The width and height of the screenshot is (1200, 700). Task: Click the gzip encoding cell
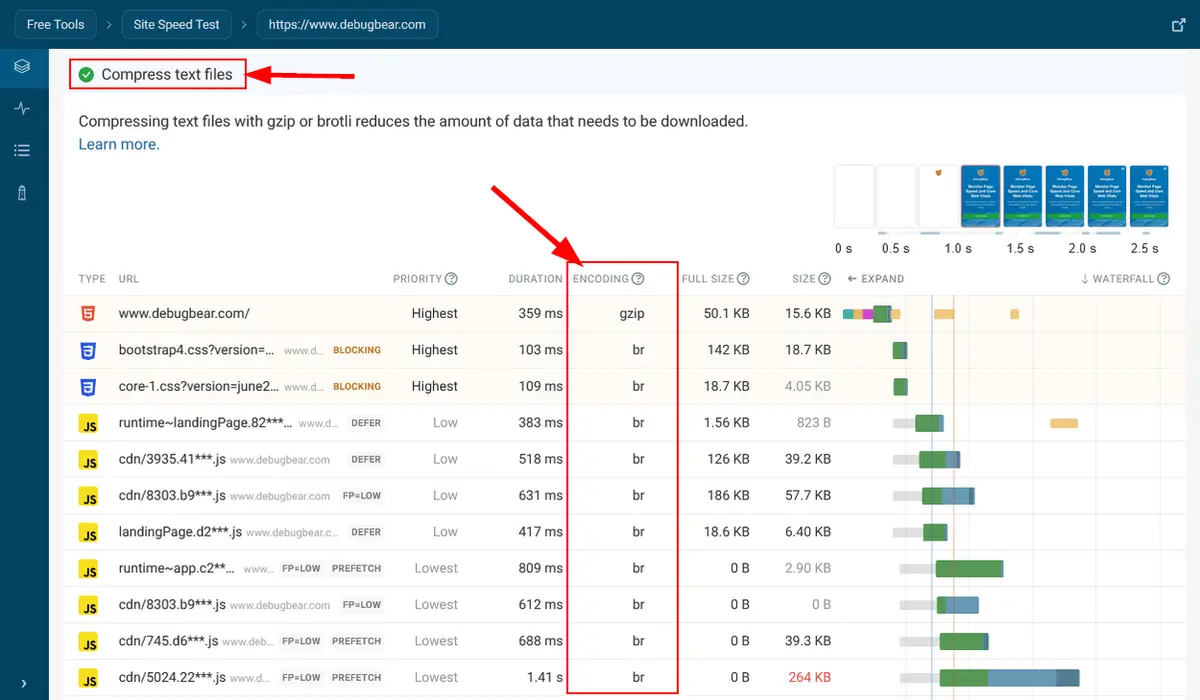632,313
